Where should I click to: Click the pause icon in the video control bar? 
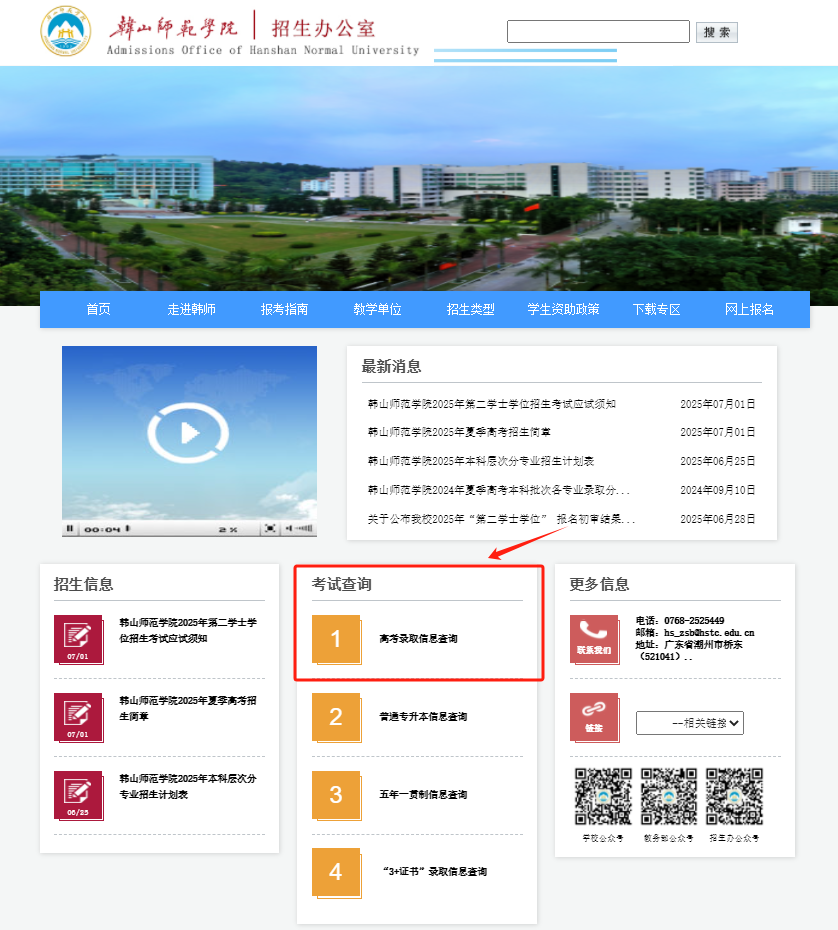click(x=70, y=528)
